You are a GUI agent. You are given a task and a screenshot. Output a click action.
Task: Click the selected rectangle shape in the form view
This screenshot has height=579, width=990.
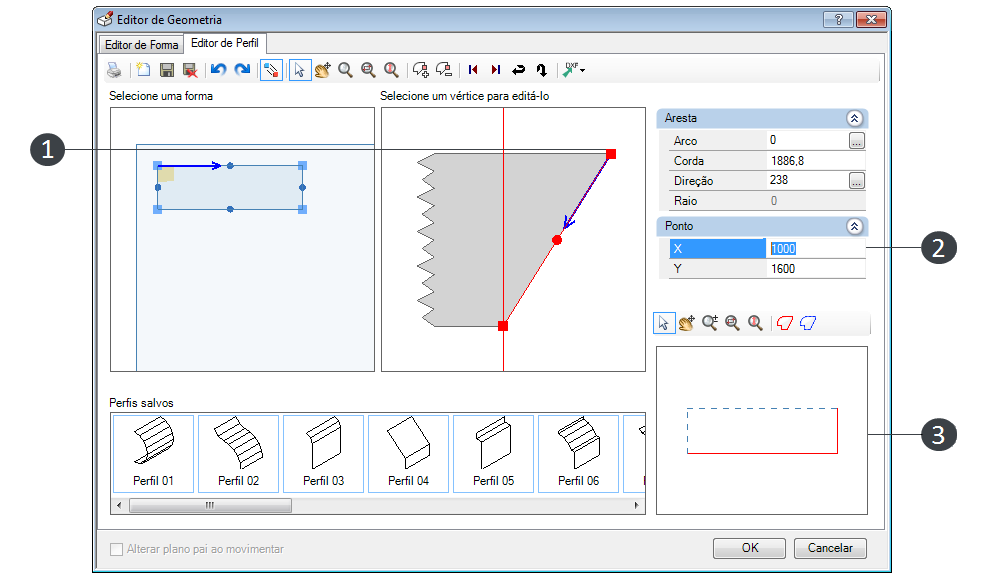[230, 188]
